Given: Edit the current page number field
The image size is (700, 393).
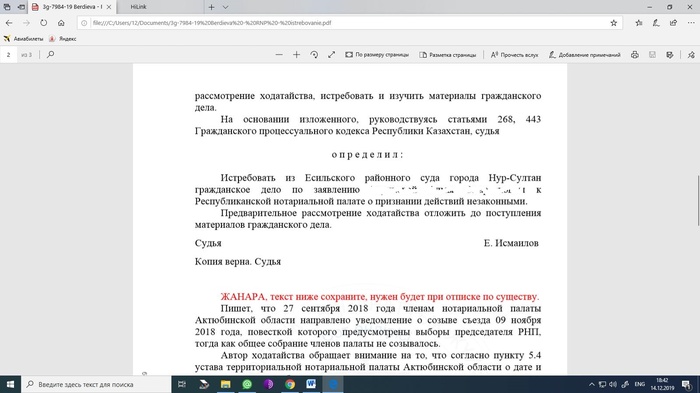Looking at the screenshot, I should [8, 54].
